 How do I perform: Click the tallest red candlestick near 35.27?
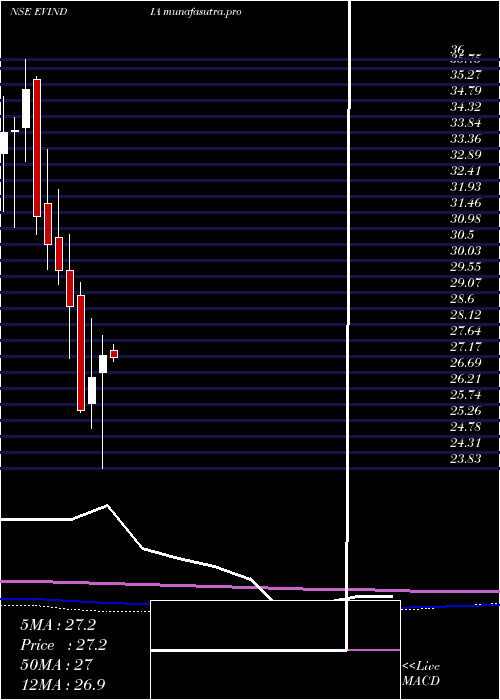pos(37,148)
